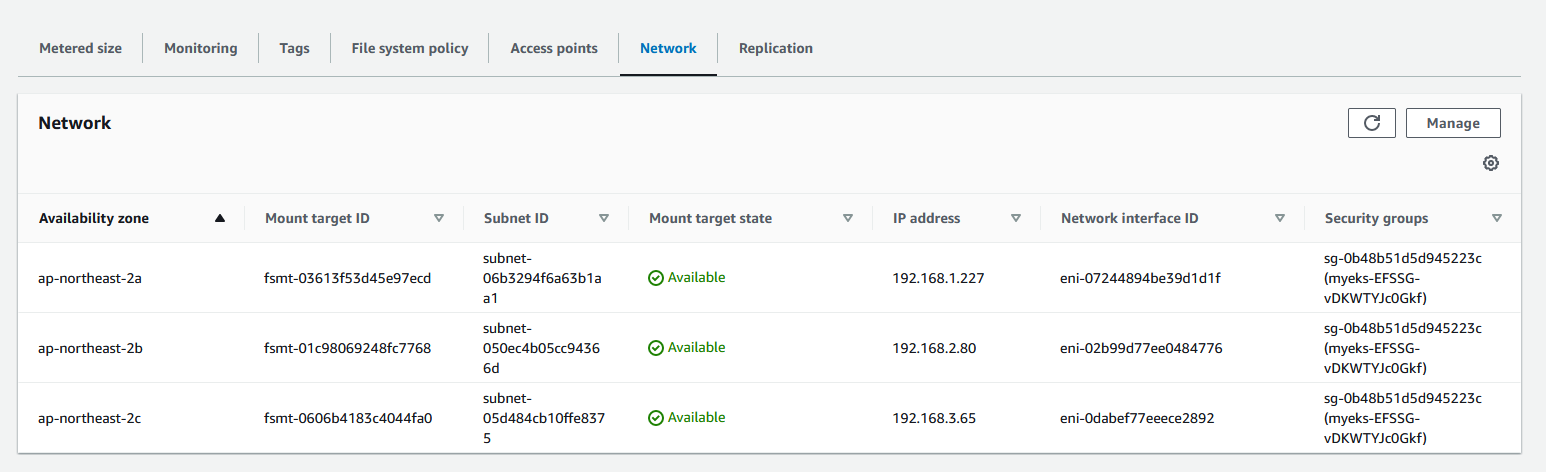
Task: Click the refresh icon button
Action: 1372,123
